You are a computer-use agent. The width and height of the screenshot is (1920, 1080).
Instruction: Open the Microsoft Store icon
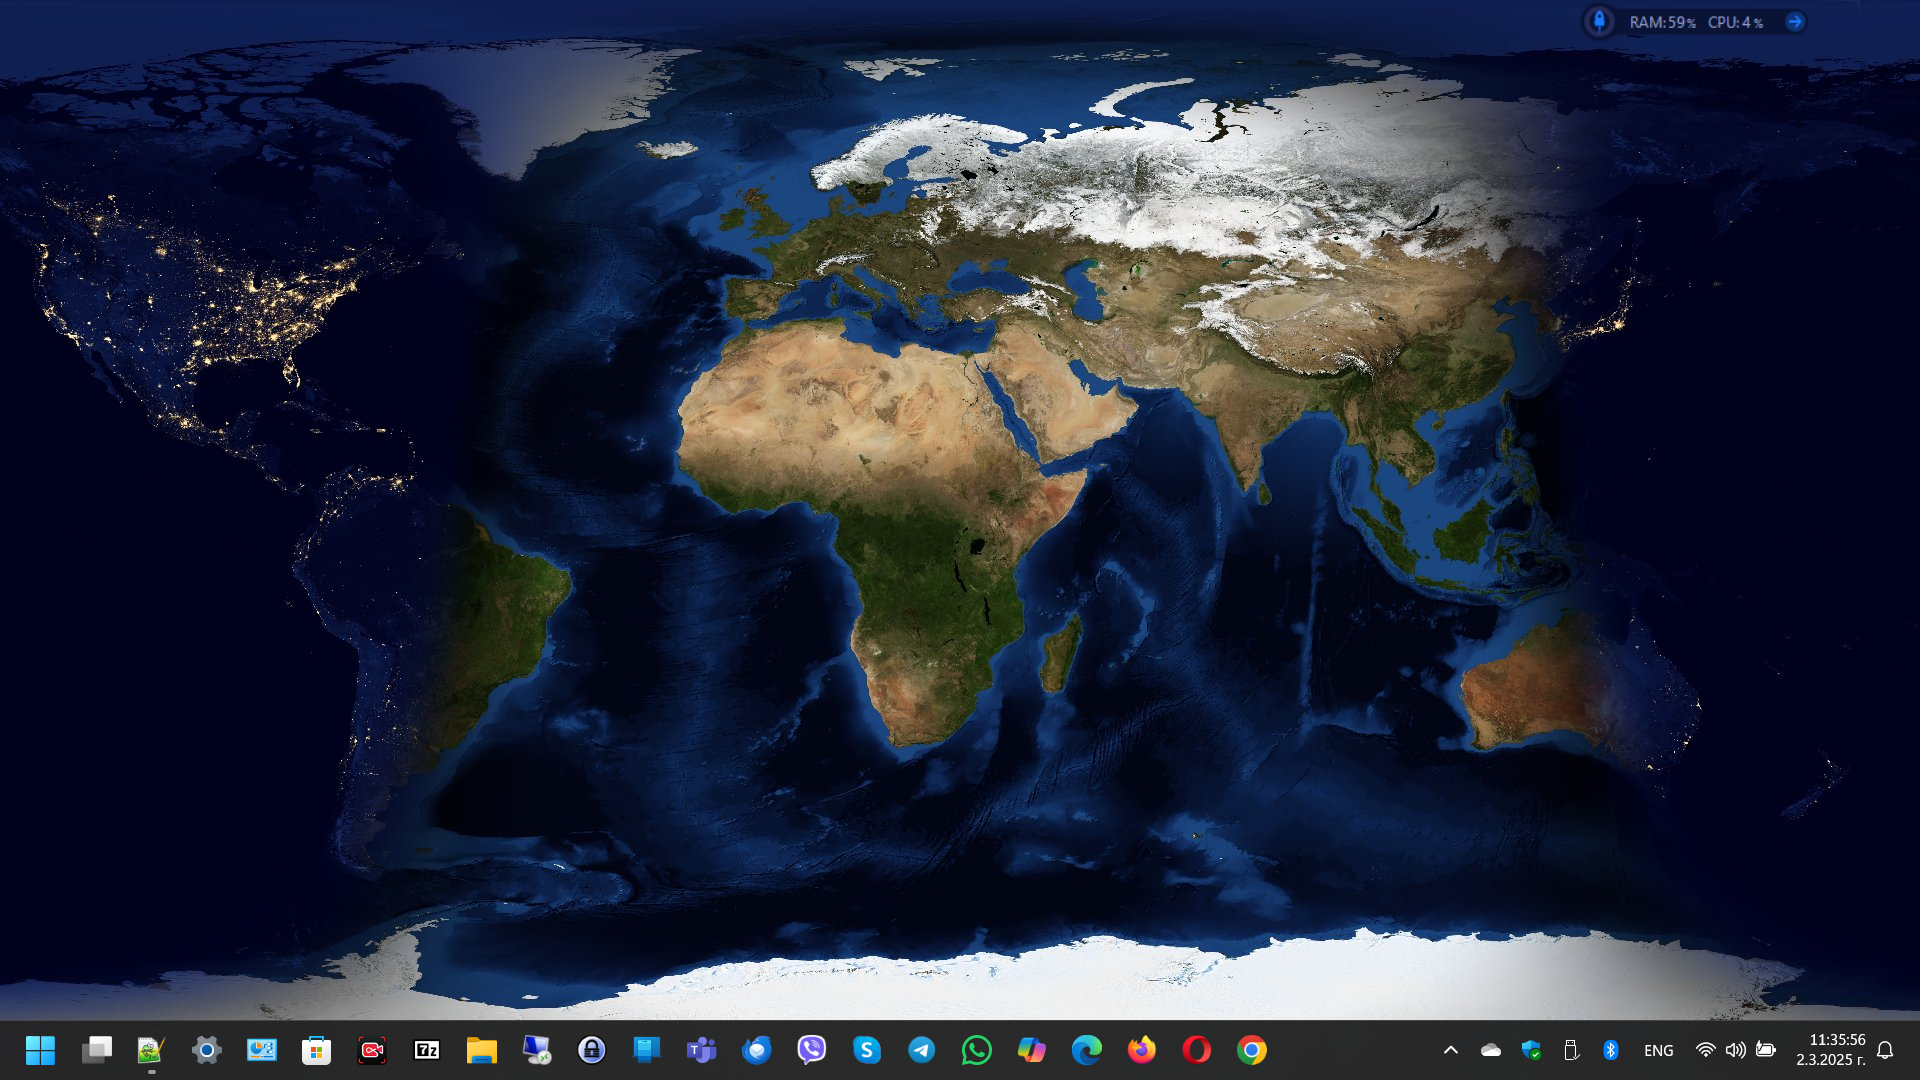(x=316, y=1050)
